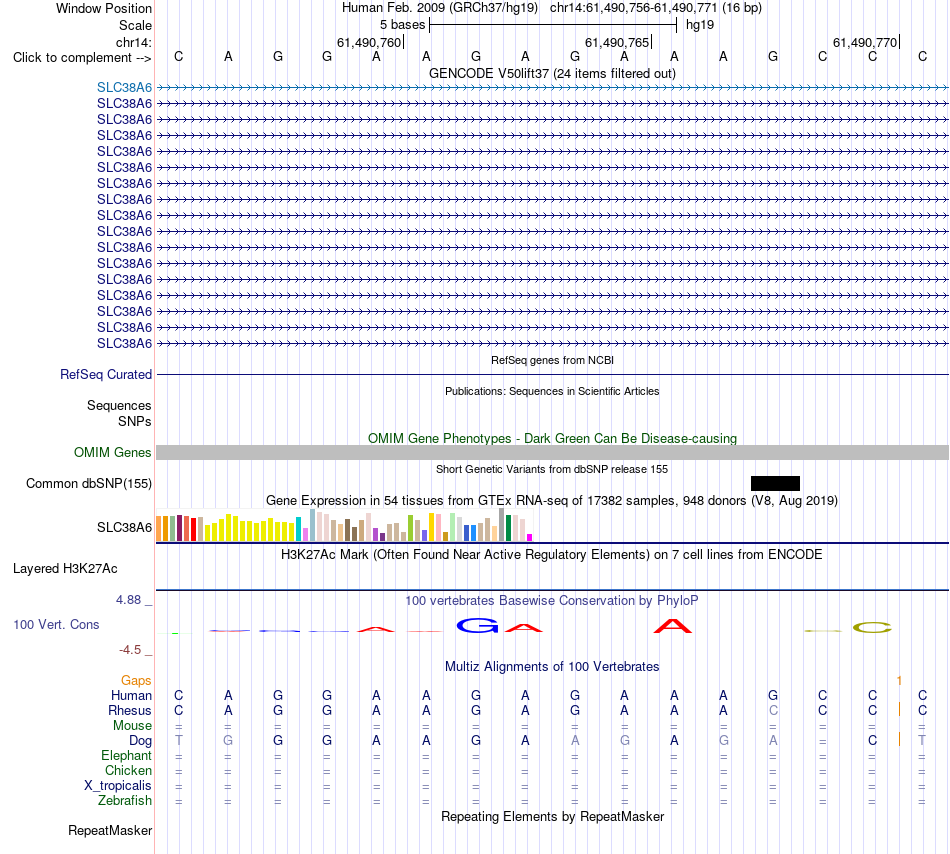Screen dimensions: 950x854
Task: Click SLC38A6 label beside GTEx bar chart
Action: click(124, 528)
